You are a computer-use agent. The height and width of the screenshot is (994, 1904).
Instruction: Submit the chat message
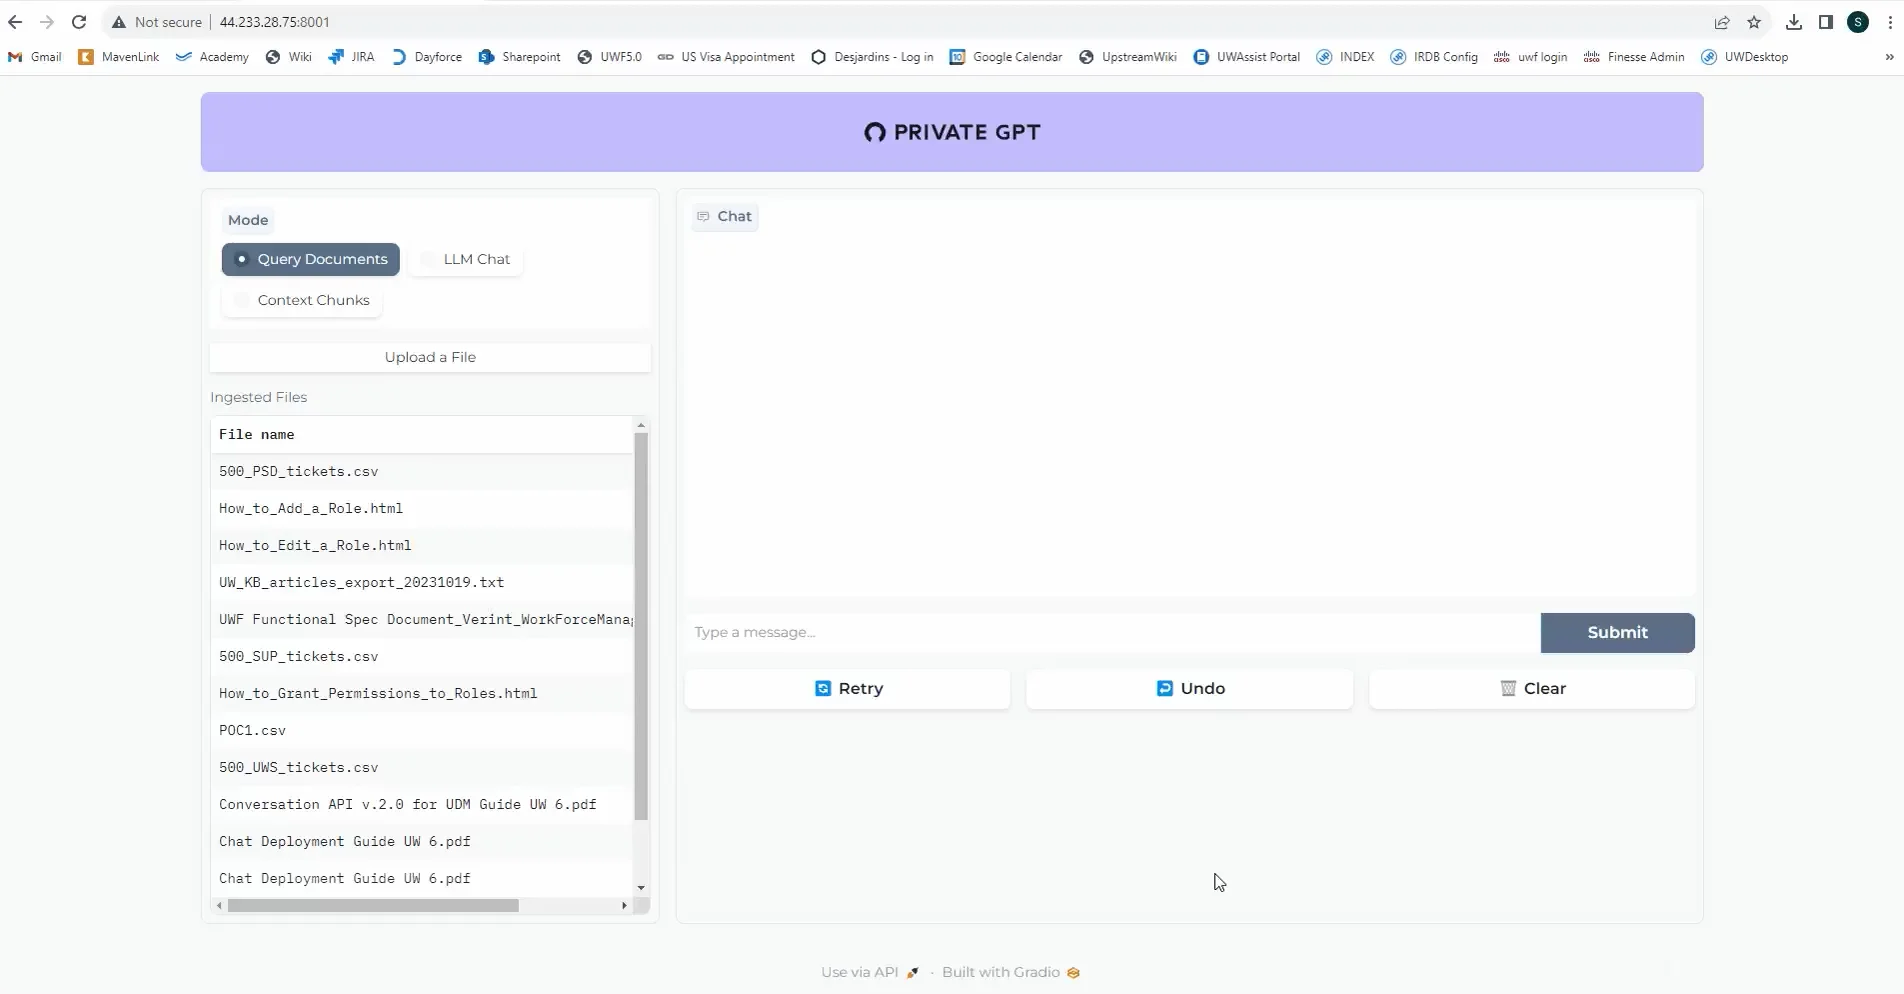pos(1617,632)
